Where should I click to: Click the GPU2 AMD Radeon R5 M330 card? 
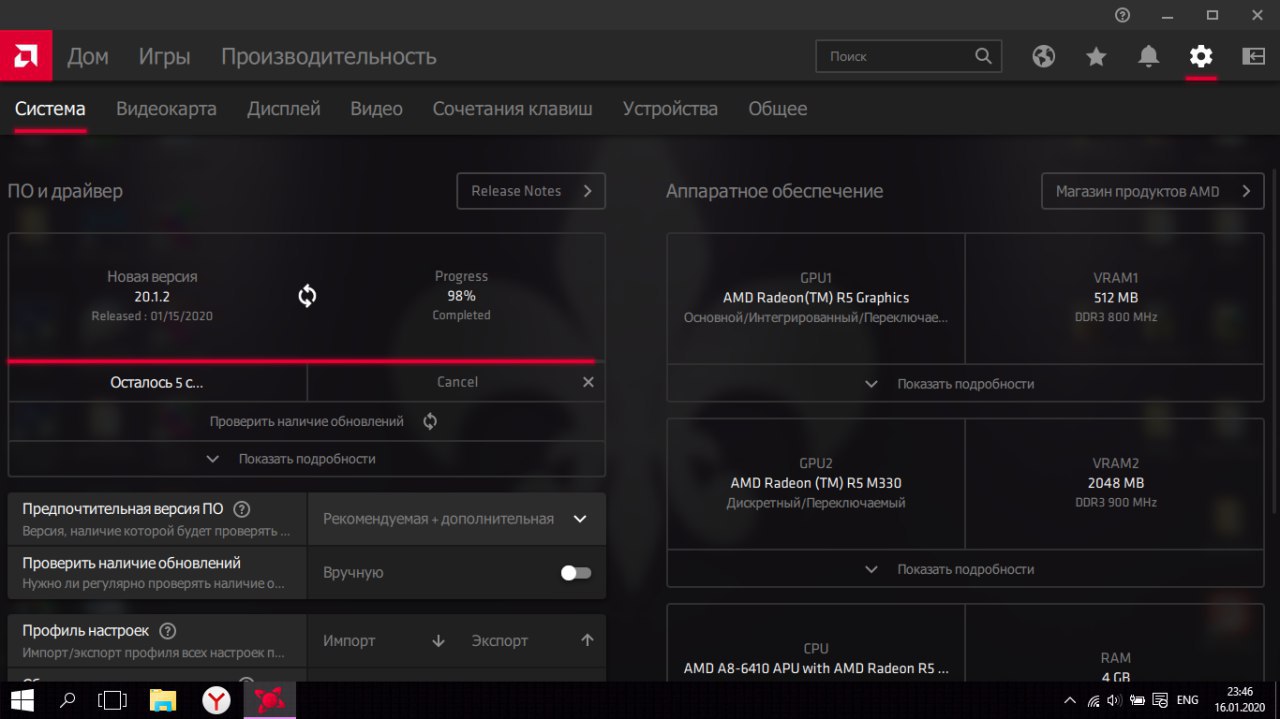point(816,483)
